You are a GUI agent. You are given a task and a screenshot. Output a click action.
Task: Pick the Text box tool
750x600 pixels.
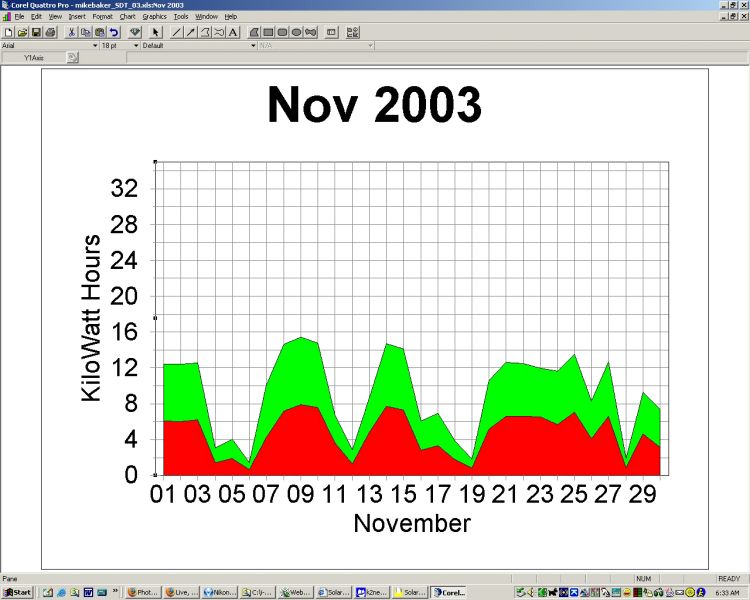click(x=233, y=32)
